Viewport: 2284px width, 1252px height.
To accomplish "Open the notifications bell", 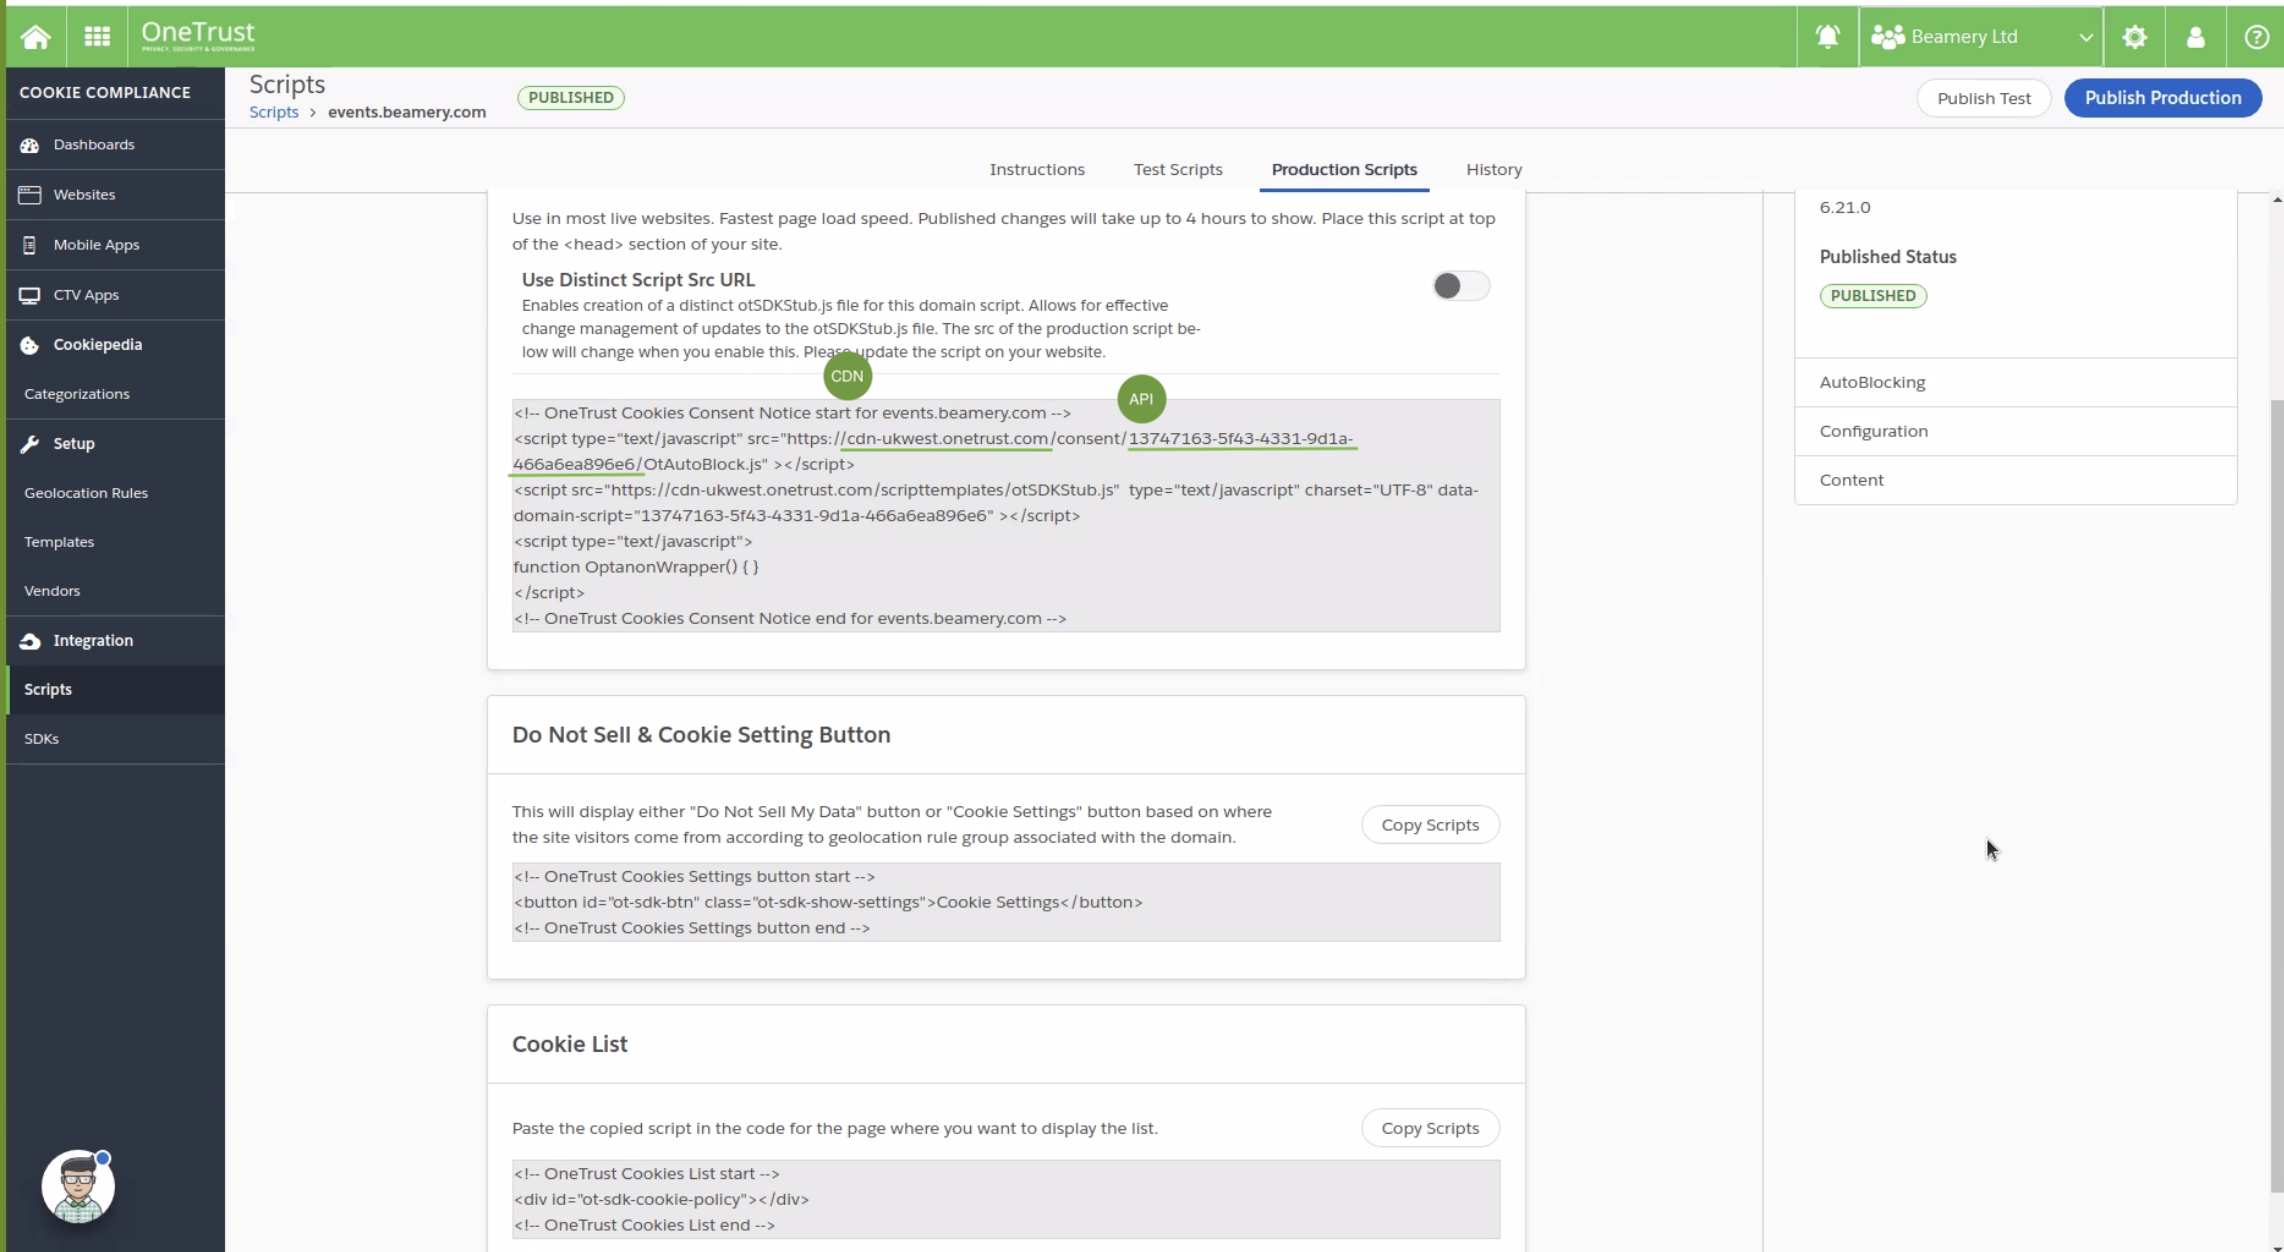I will pos(1827,37).
